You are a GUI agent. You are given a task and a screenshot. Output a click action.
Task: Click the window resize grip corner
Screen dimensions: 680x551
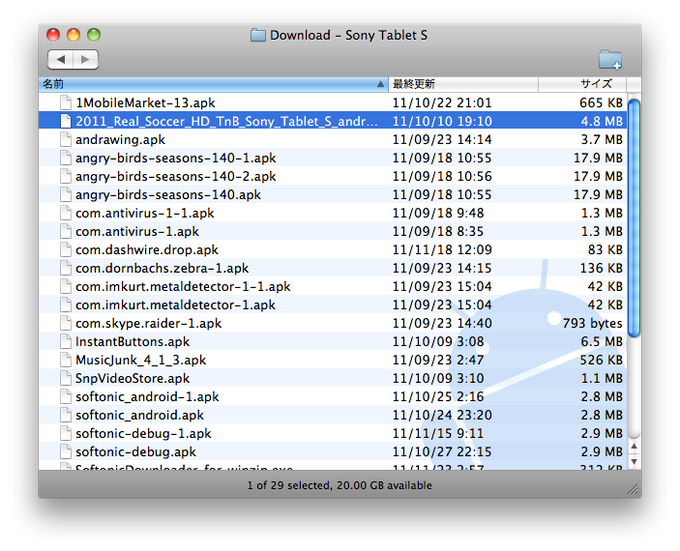coord(634,489)
